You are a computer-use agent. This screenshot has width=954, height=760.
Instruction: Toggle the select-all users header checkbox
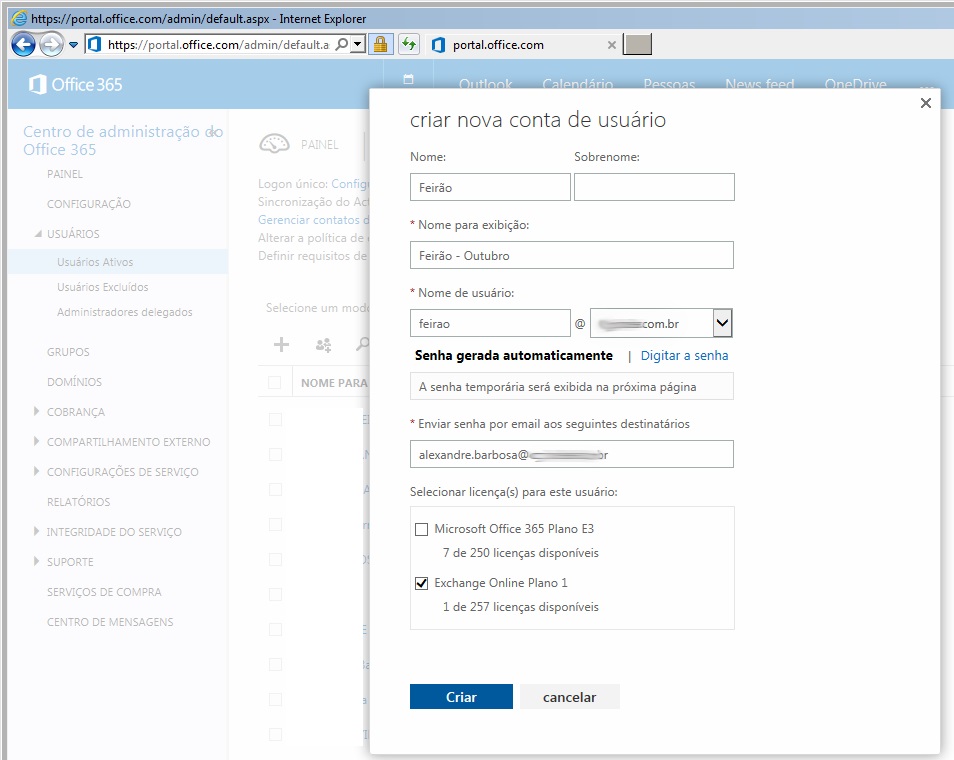tap(274, 383)
